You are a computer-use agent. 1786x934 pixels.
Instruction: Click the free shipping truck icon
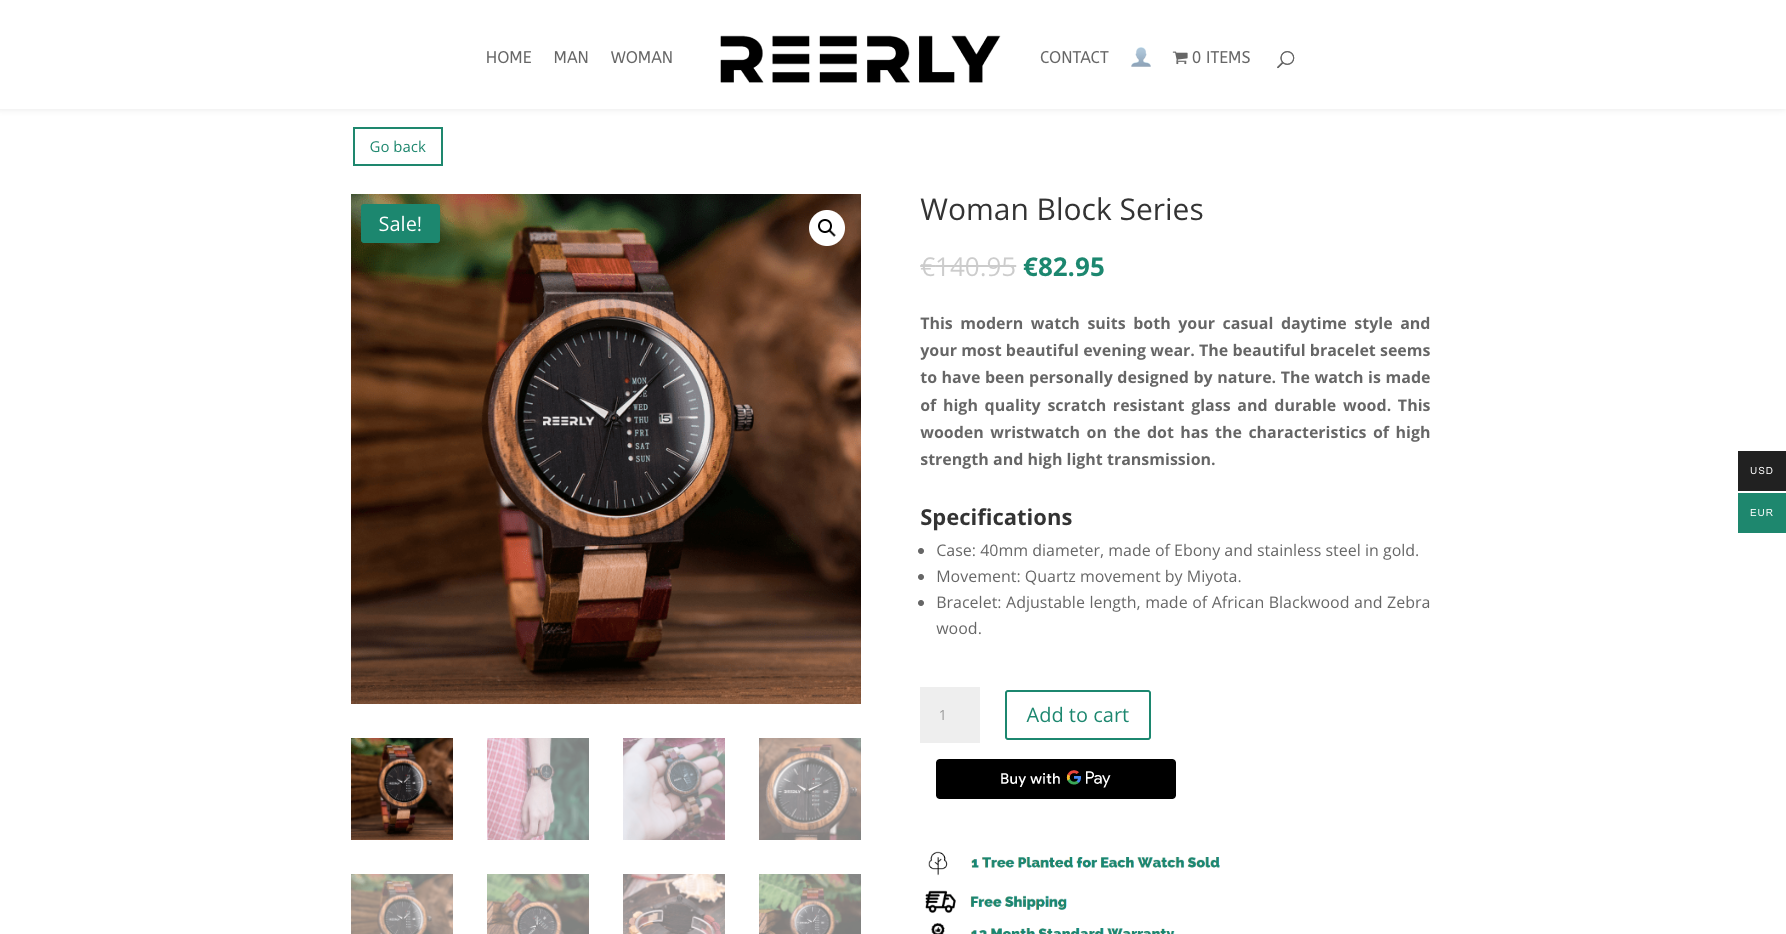(x=940, y=902)
